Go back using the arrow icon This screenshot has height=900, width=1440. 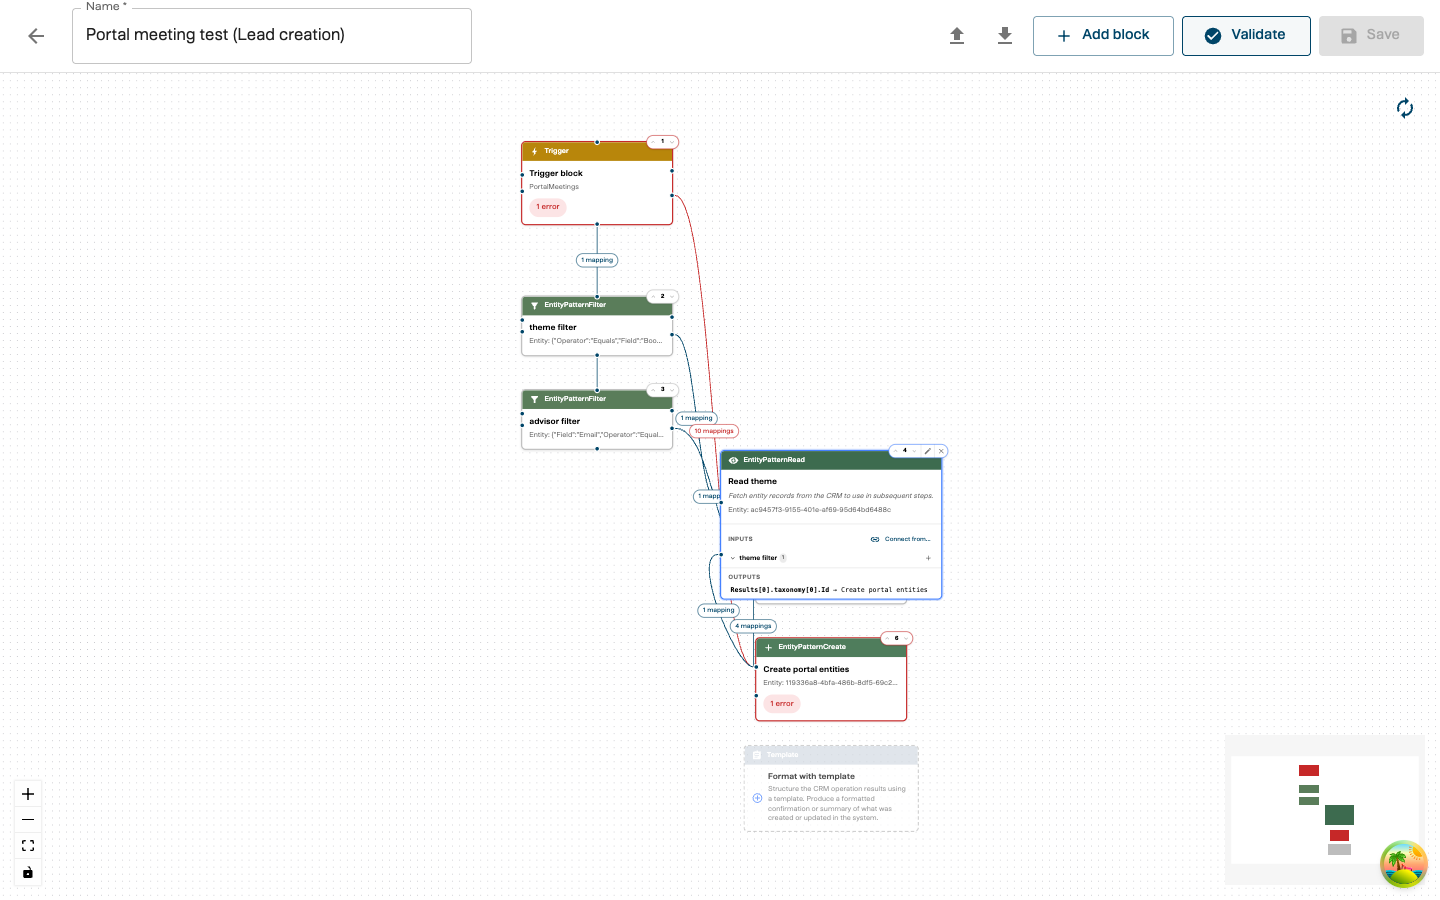click(36, 36)
